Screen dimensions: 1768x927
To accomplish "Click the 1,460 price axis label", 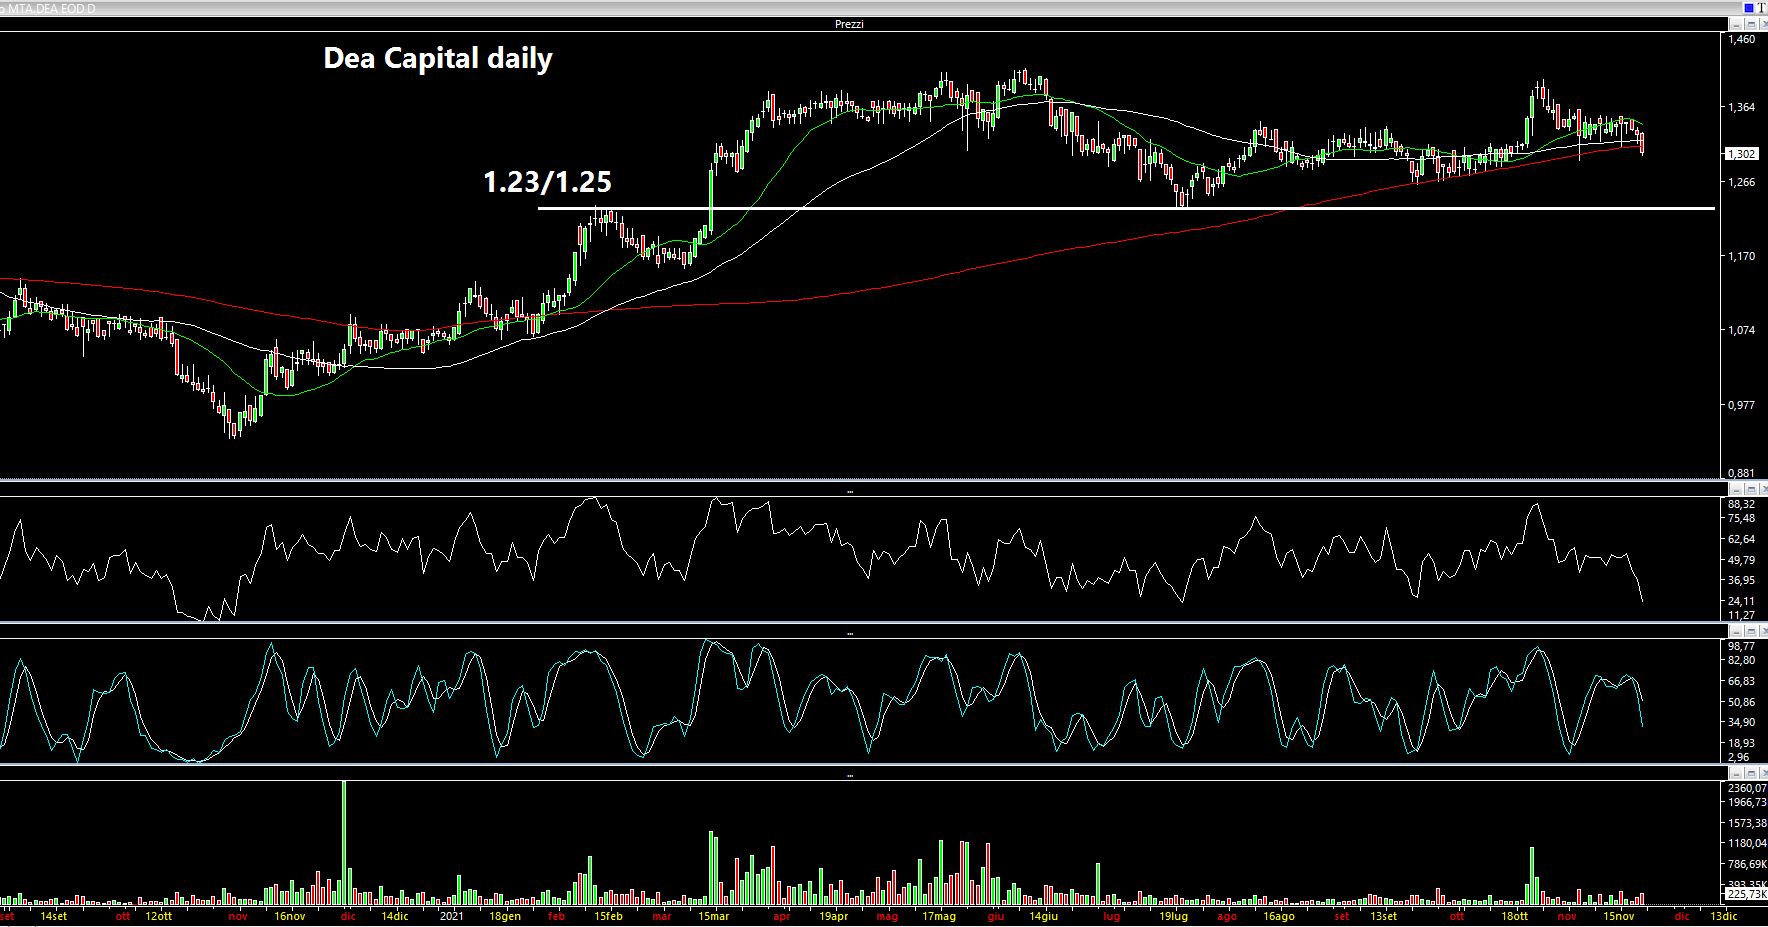I will point(1743,40).
